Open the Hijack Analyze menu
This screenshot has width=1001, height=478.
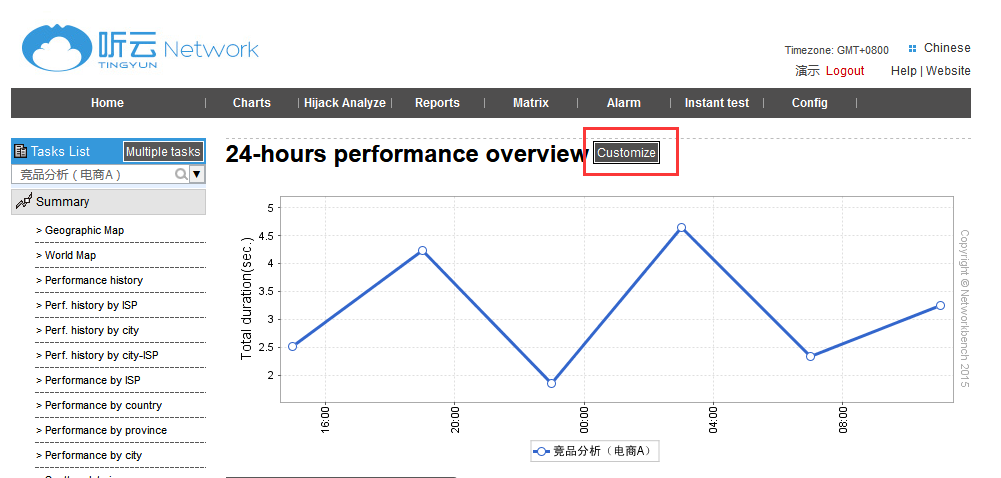click(344, 103)
